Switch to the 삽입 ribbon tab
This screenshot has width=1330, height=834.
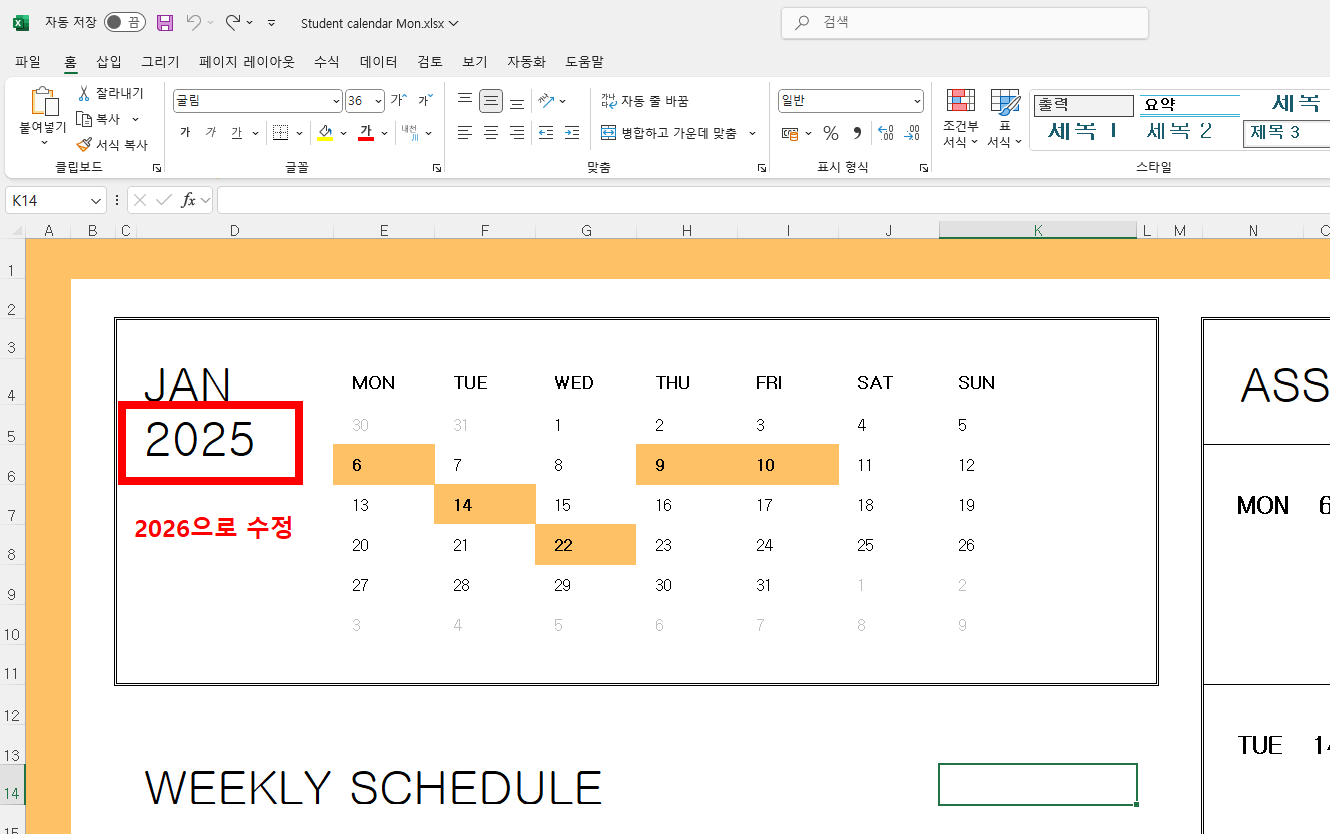[108, 61]
